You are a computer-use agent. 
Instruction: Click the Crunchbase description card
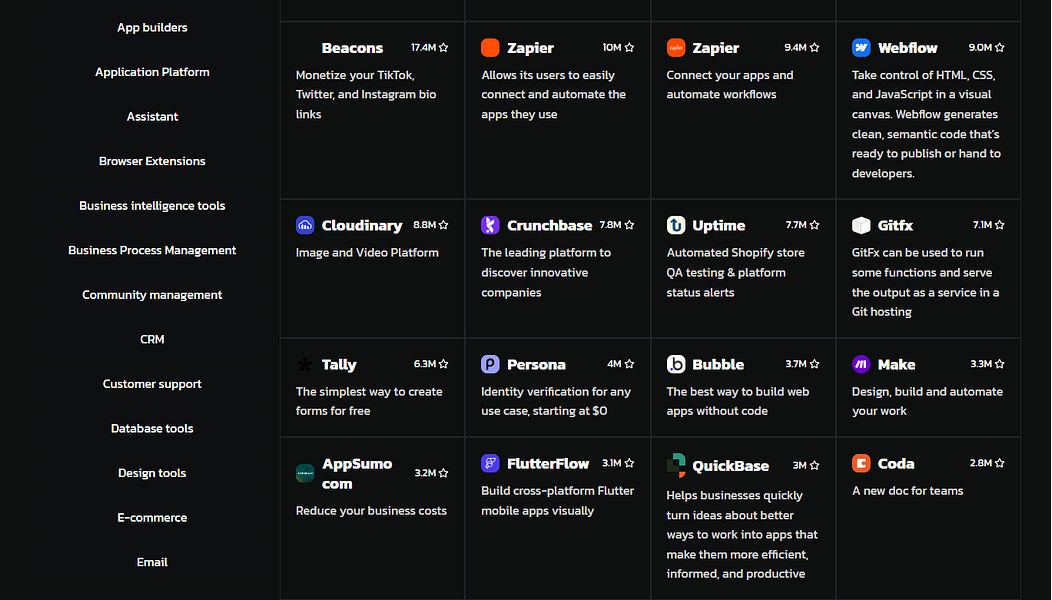point(557,272)
